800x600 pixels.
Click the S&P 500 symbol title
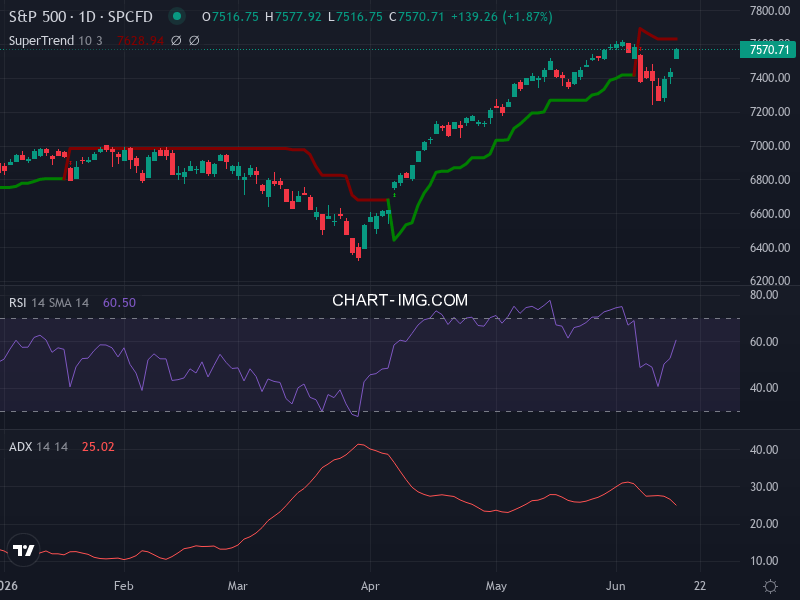click(x=81, y=17)
